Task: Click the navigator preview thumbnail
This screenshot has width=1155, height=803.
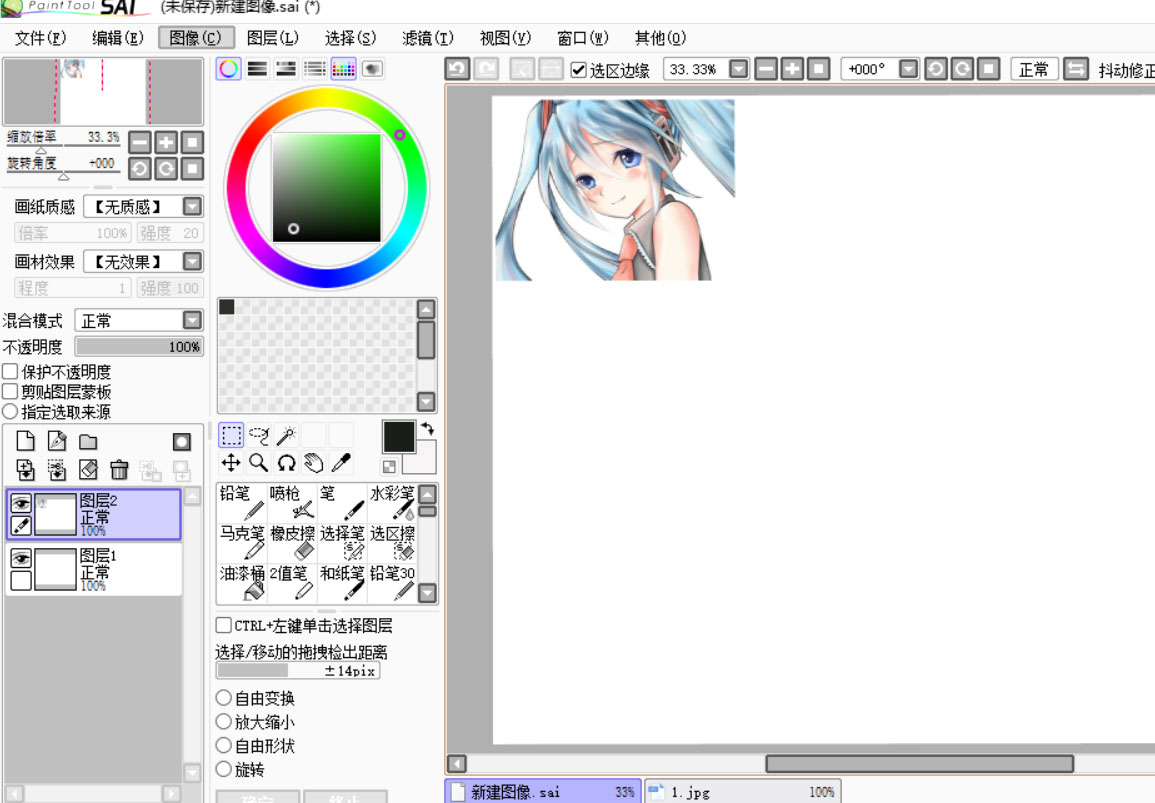Action: point(103,92)
